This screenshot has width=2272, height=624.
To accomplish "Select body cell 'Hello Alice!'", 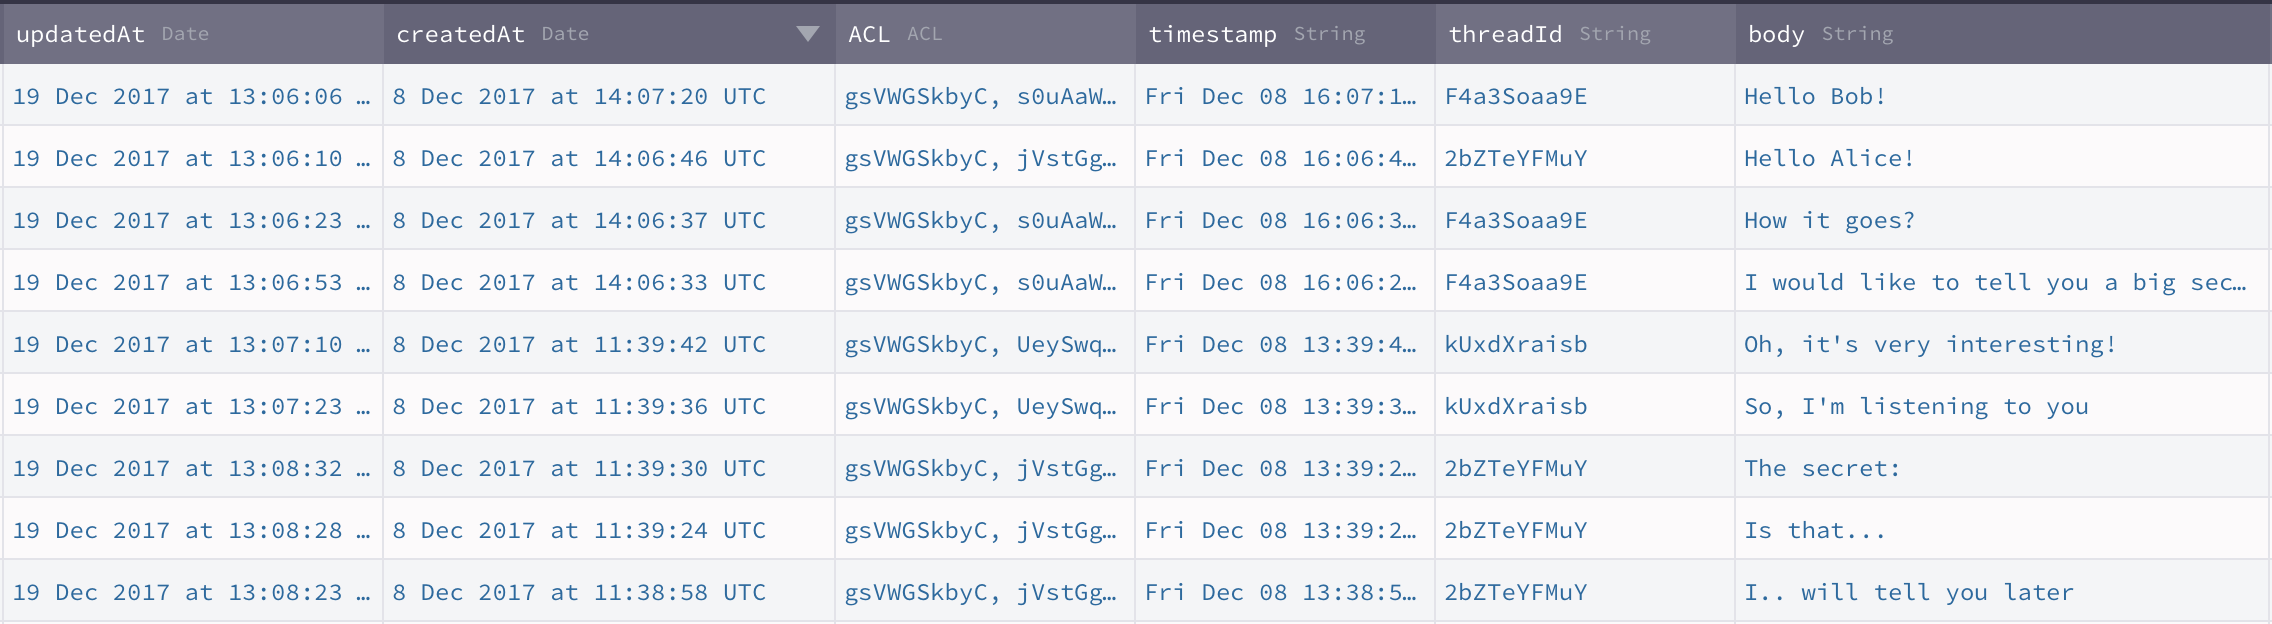I will (2002, 158).
